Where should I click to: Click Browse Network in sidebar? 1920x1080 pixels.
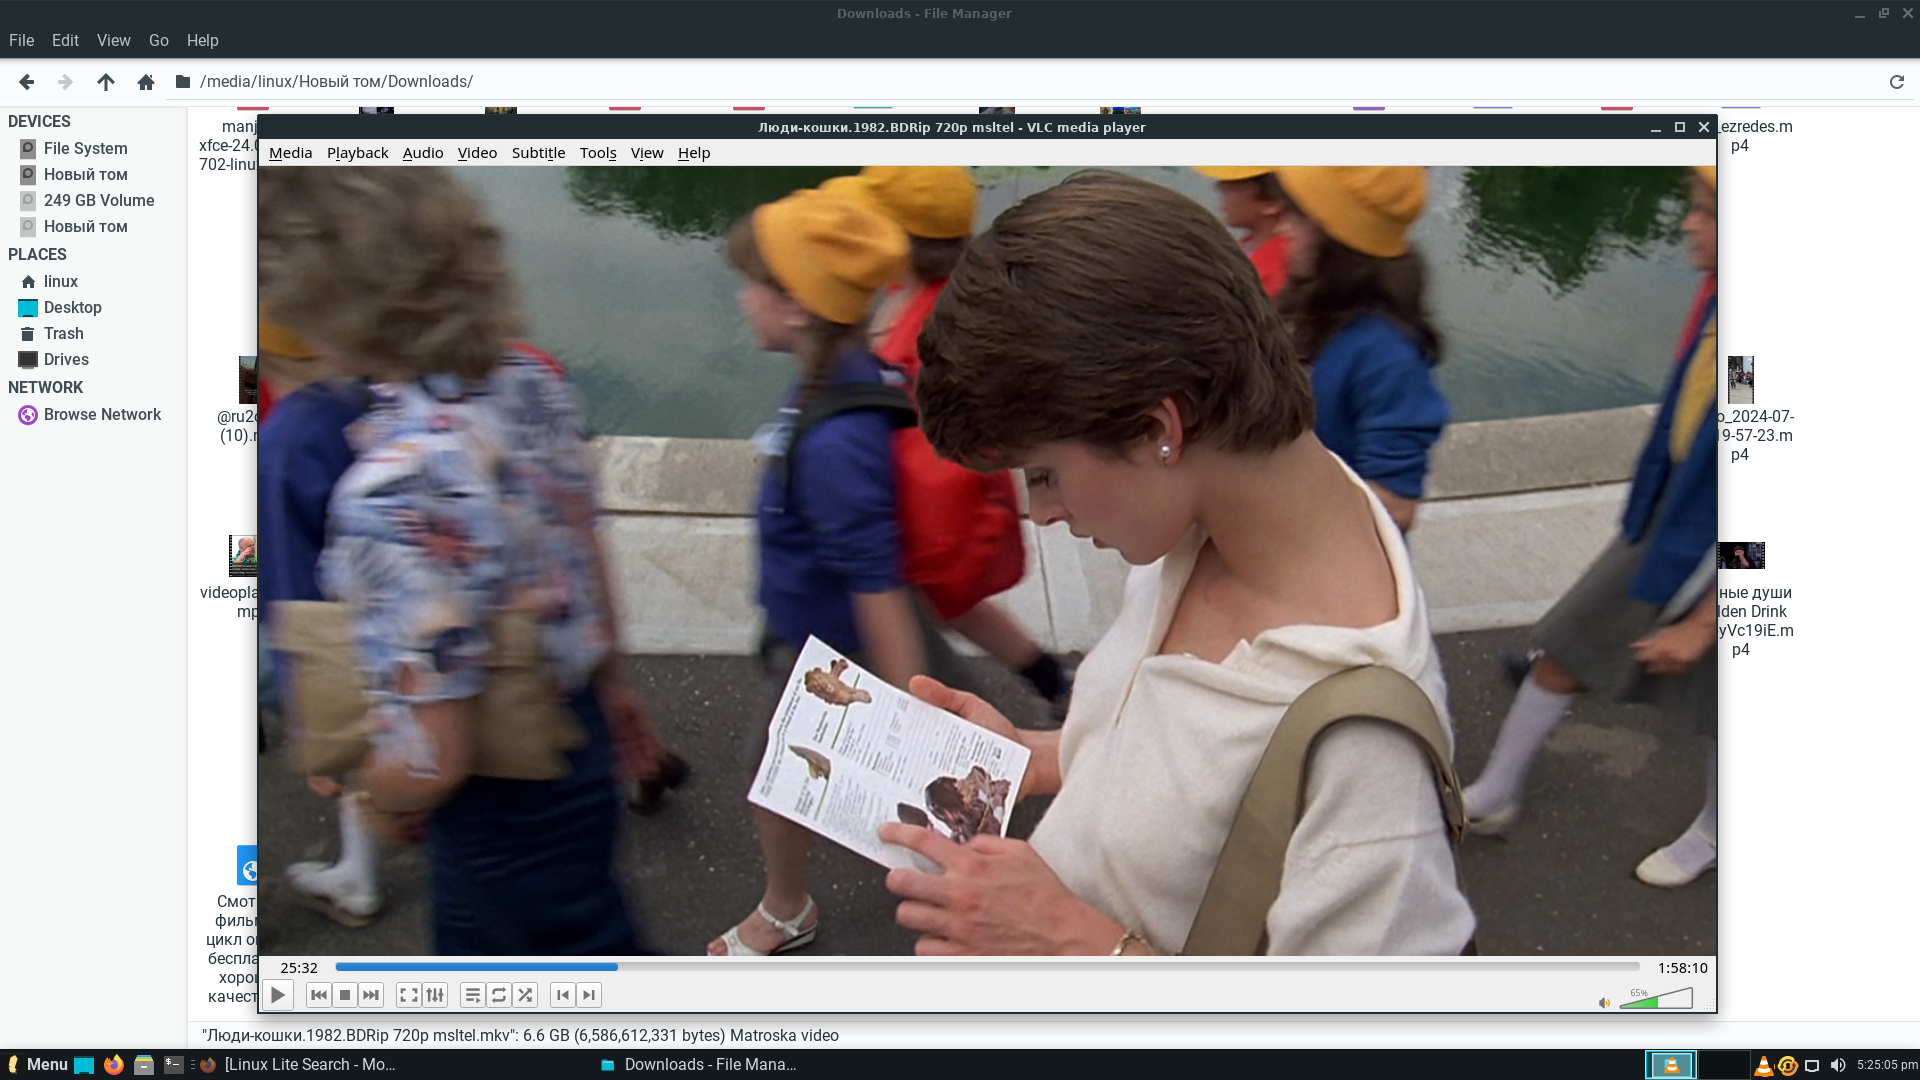102,415
